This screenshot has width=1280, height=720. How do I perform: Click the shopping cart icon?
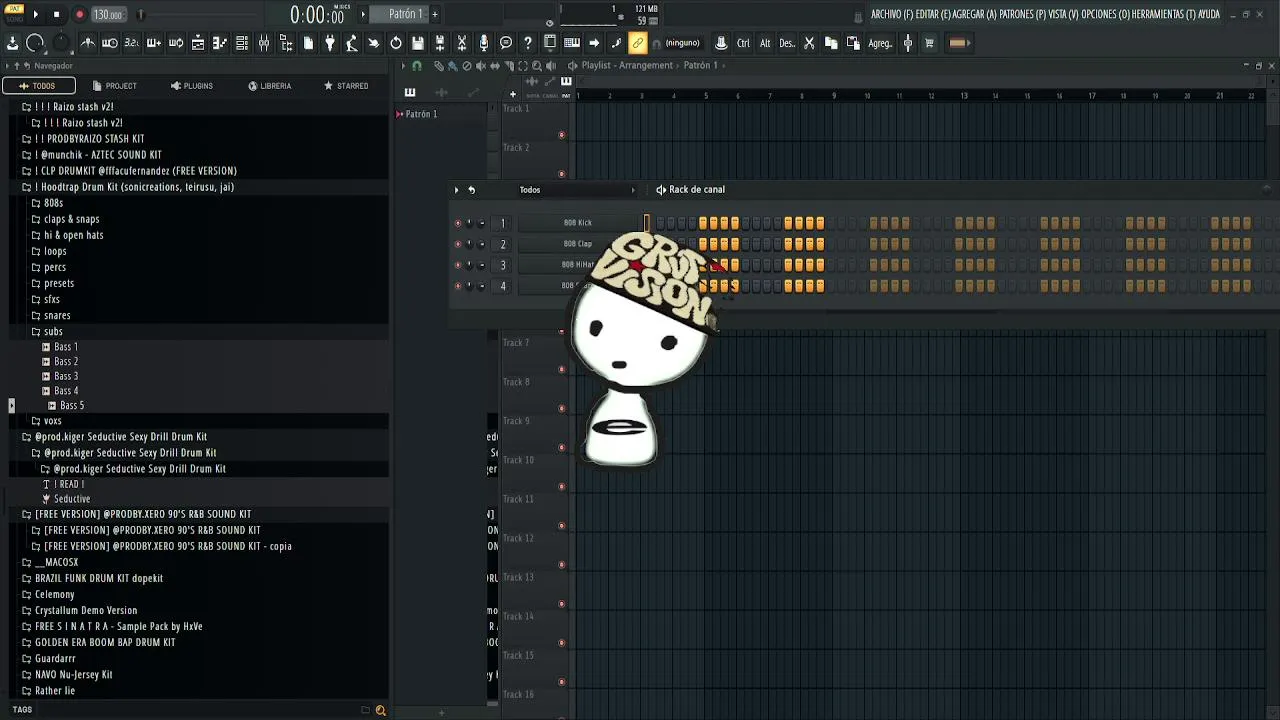coord(929,43)
